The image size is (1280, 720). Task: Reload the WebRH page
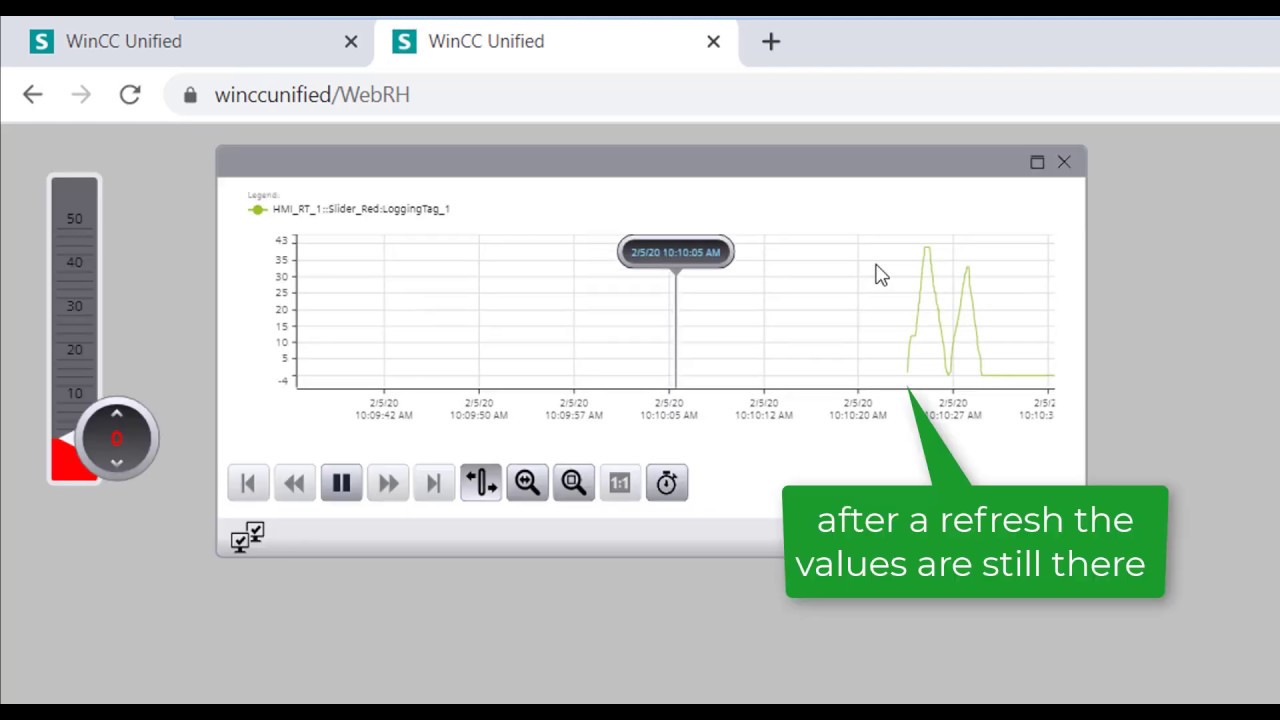coord(130,94)
